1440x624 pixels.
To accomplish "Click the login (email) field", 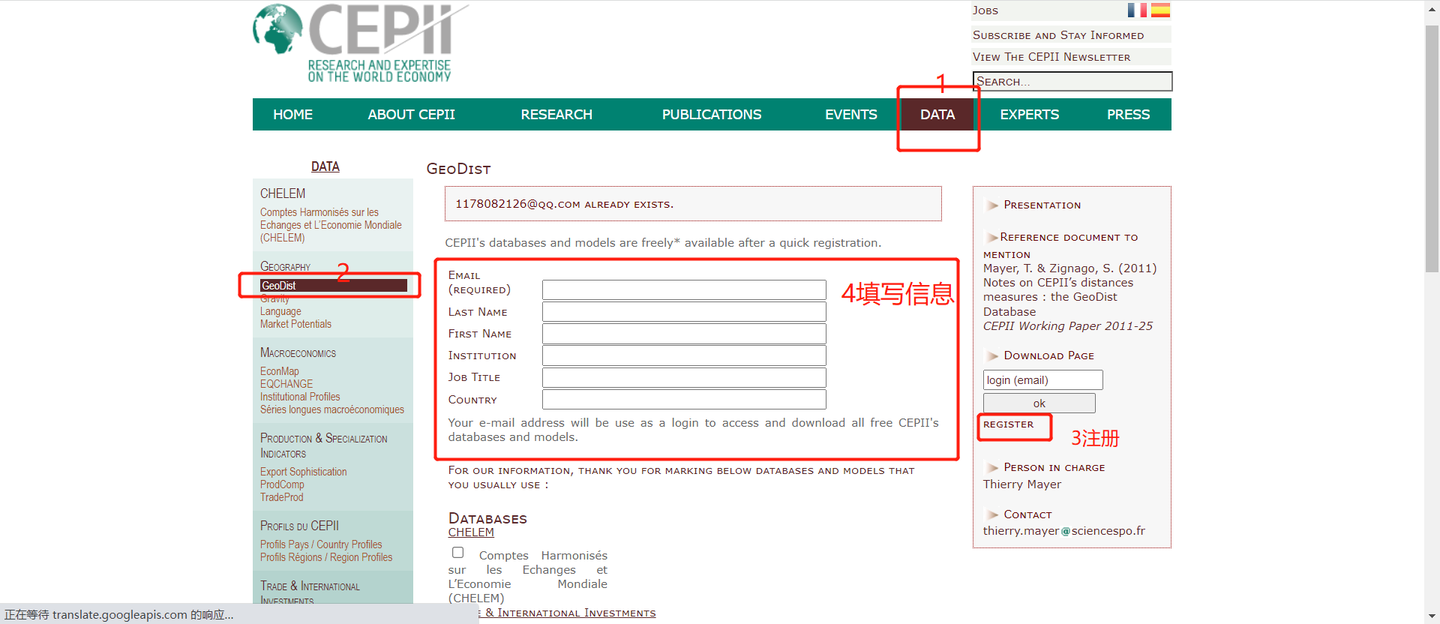I will coord(1043,380).
